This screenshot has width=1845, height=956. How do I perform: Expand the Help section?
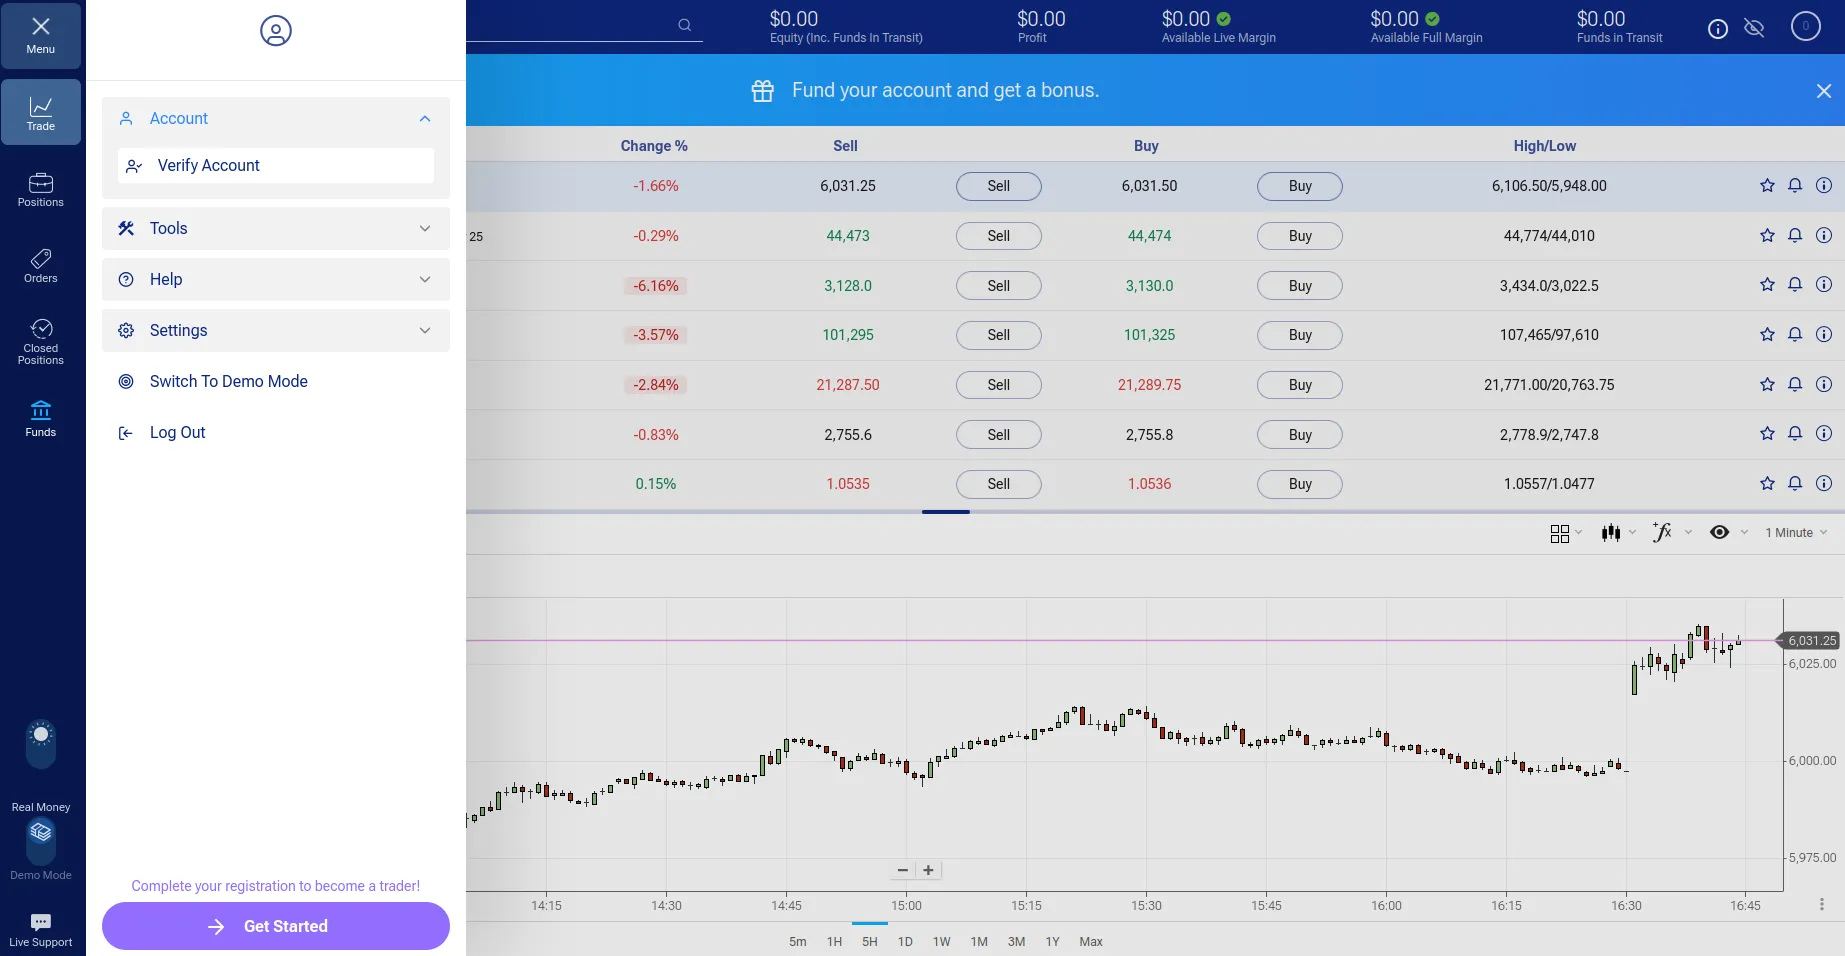point(276,280)
